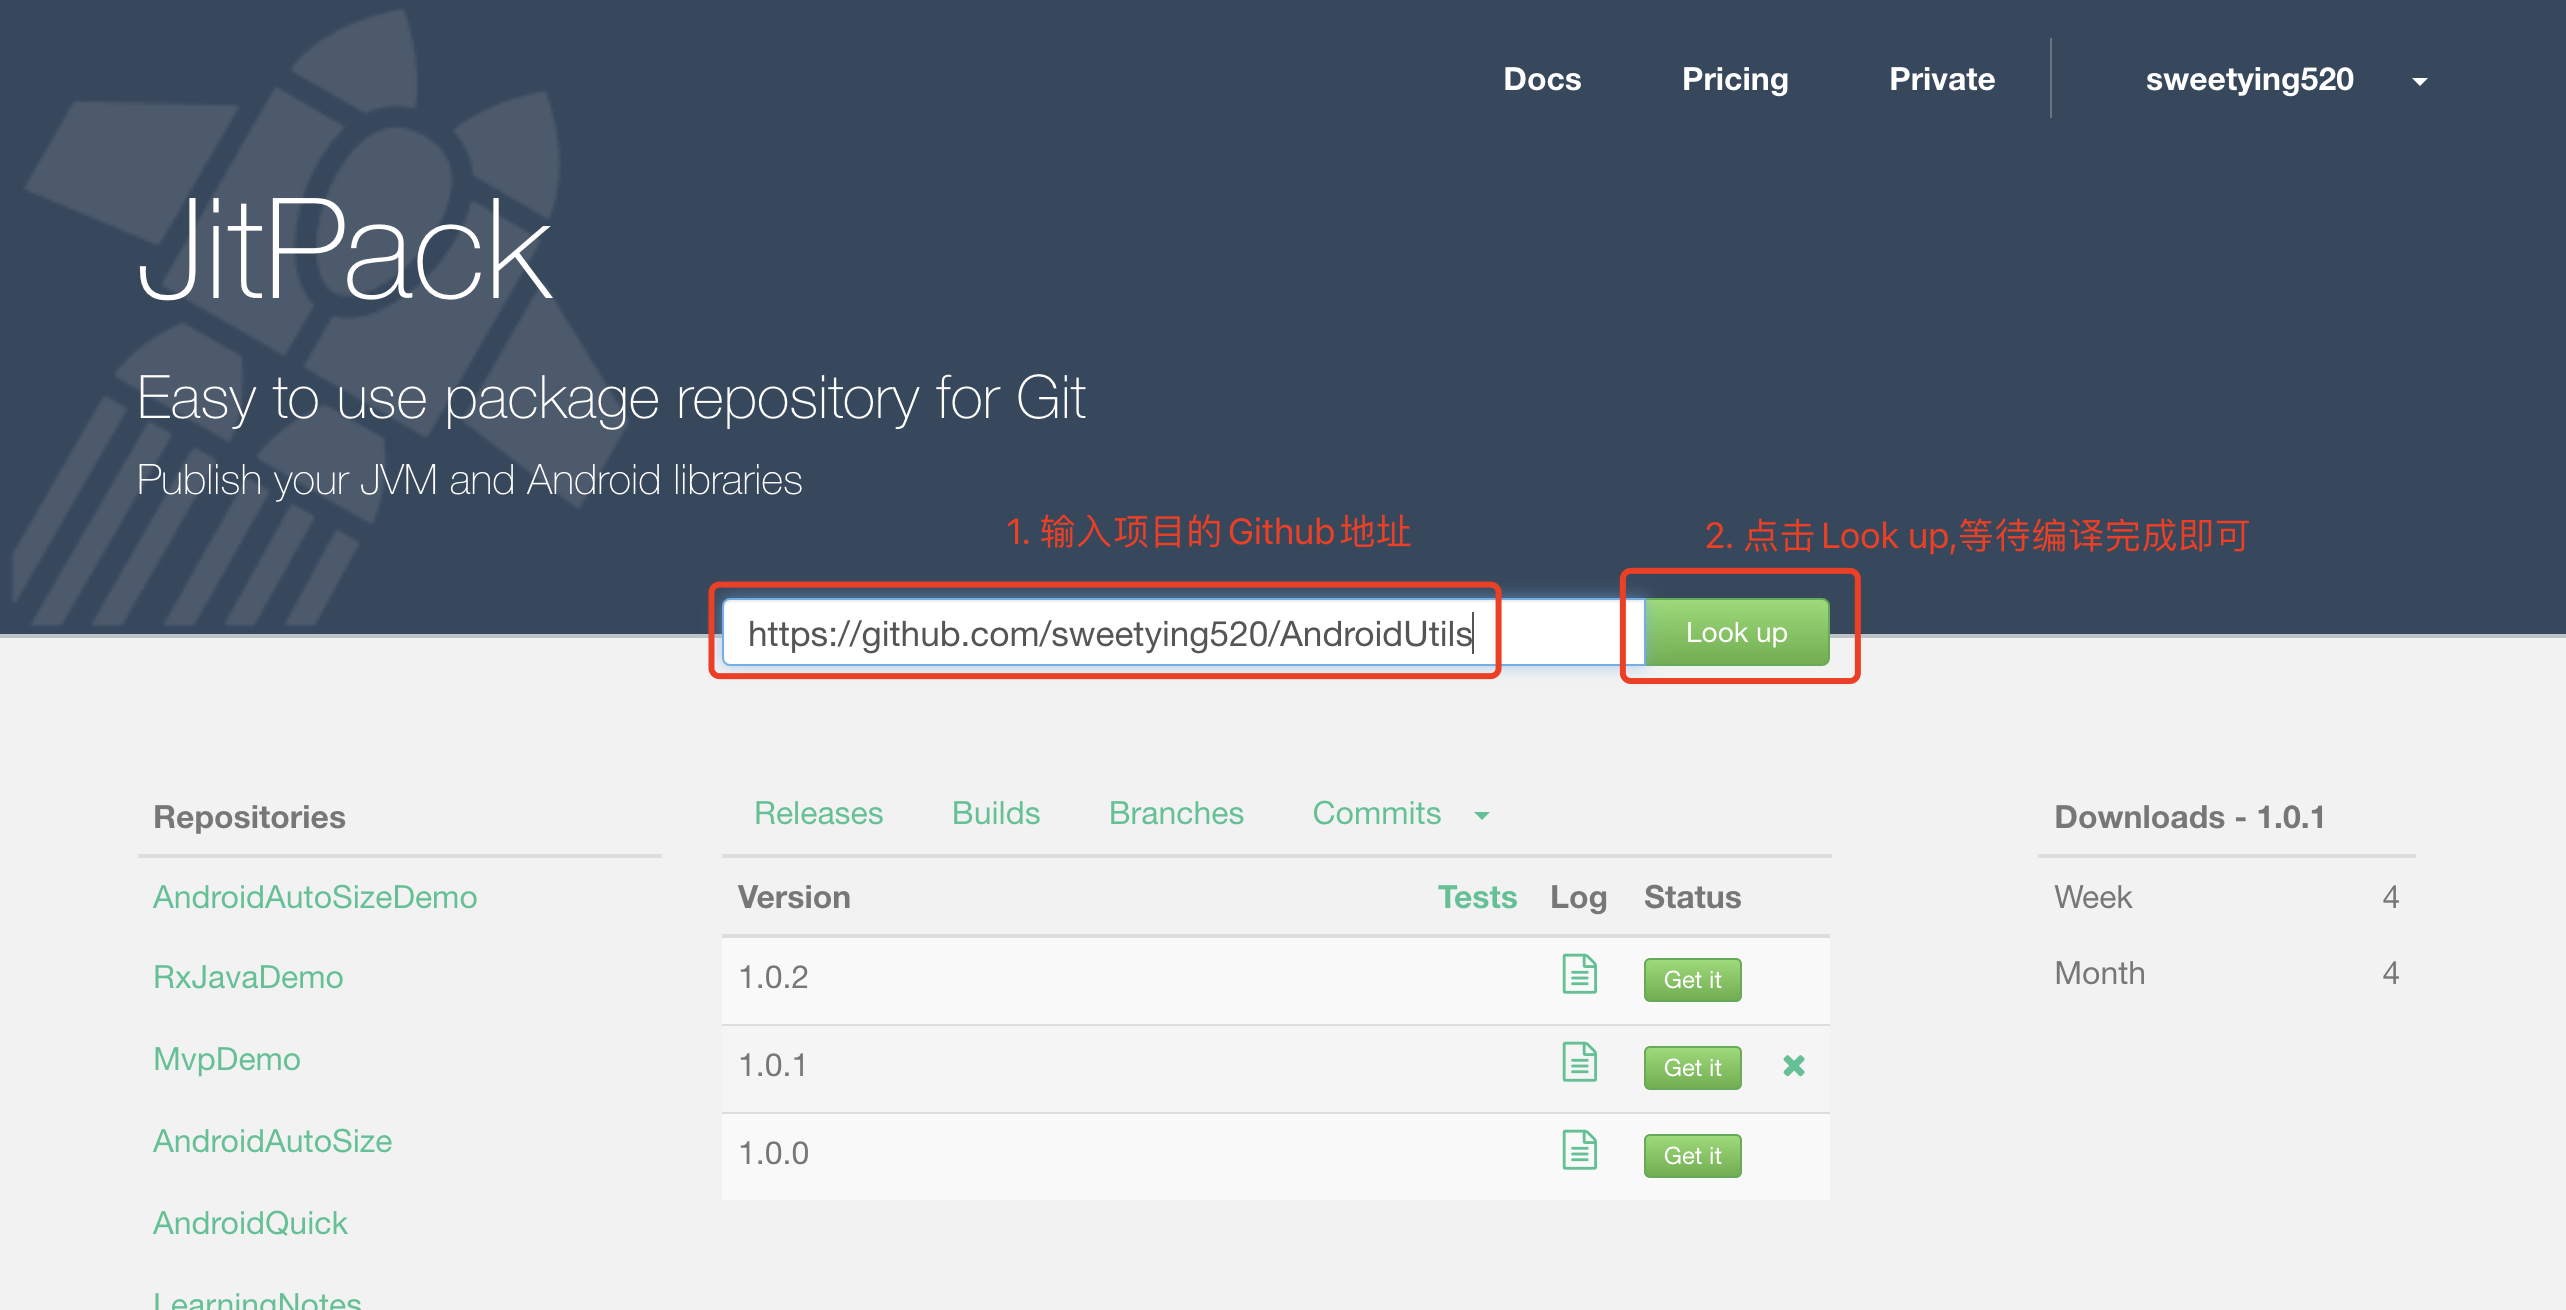The image size is (2566, 1310).
Task: Go to the Private section
Action: point(1941,79)
